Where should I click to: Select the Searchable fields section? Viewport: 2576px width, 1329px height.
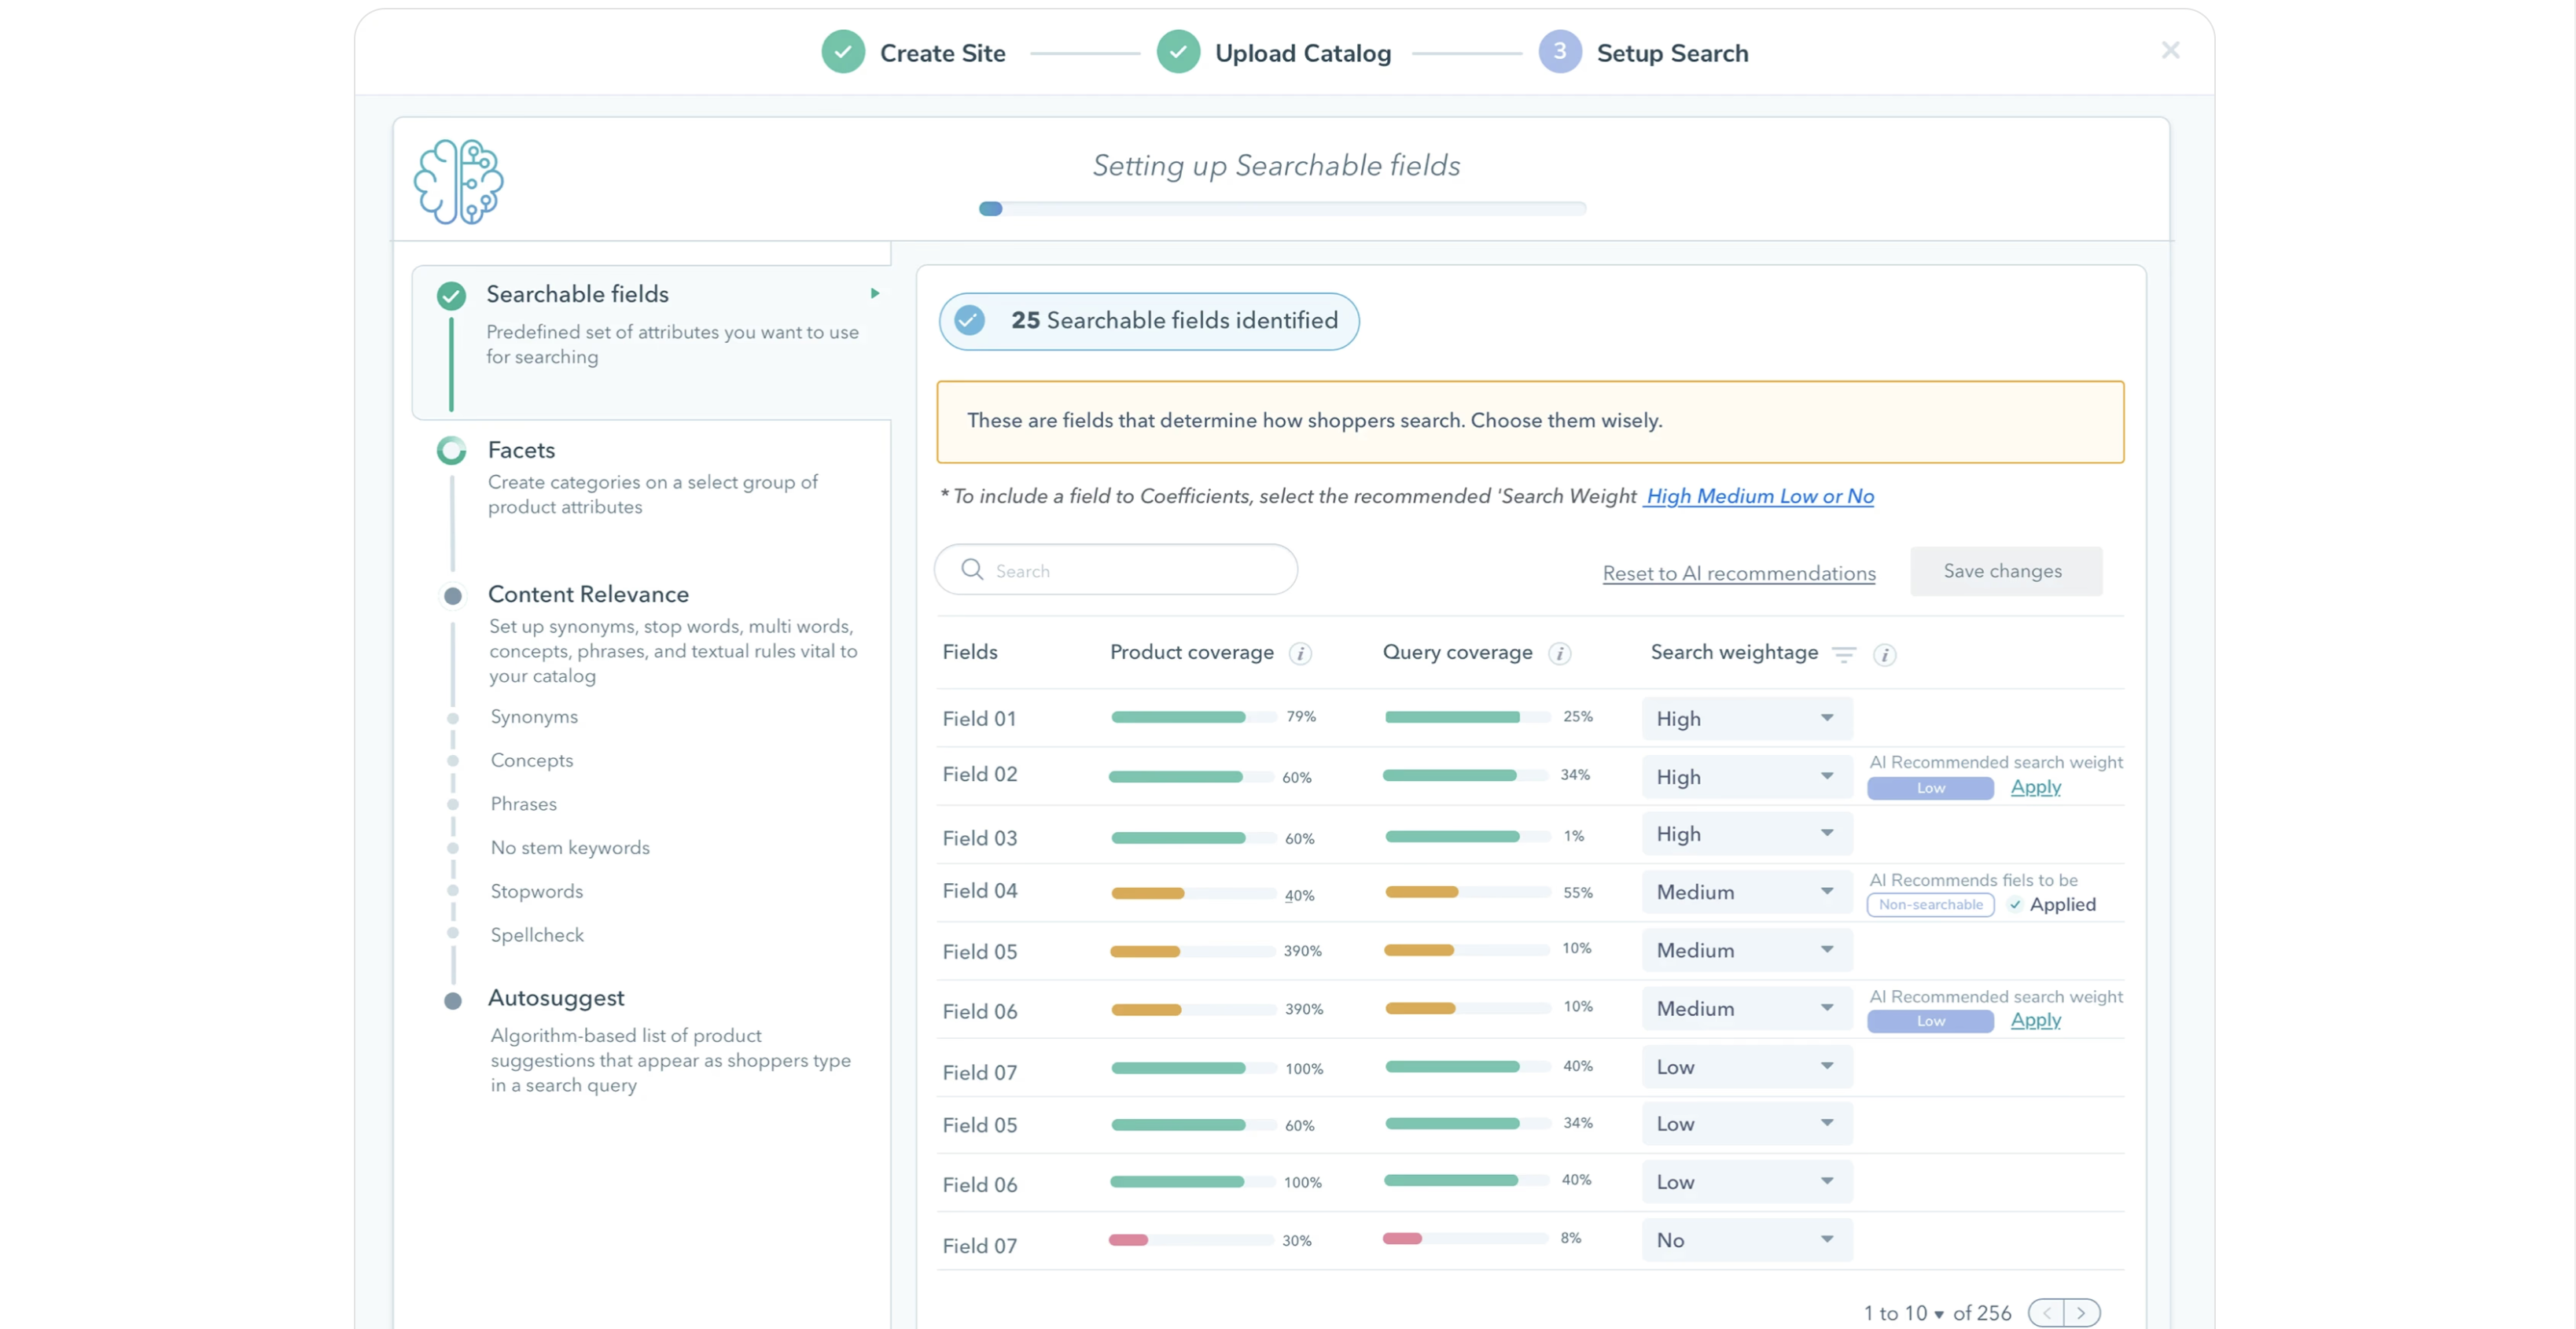coord(651,342)
